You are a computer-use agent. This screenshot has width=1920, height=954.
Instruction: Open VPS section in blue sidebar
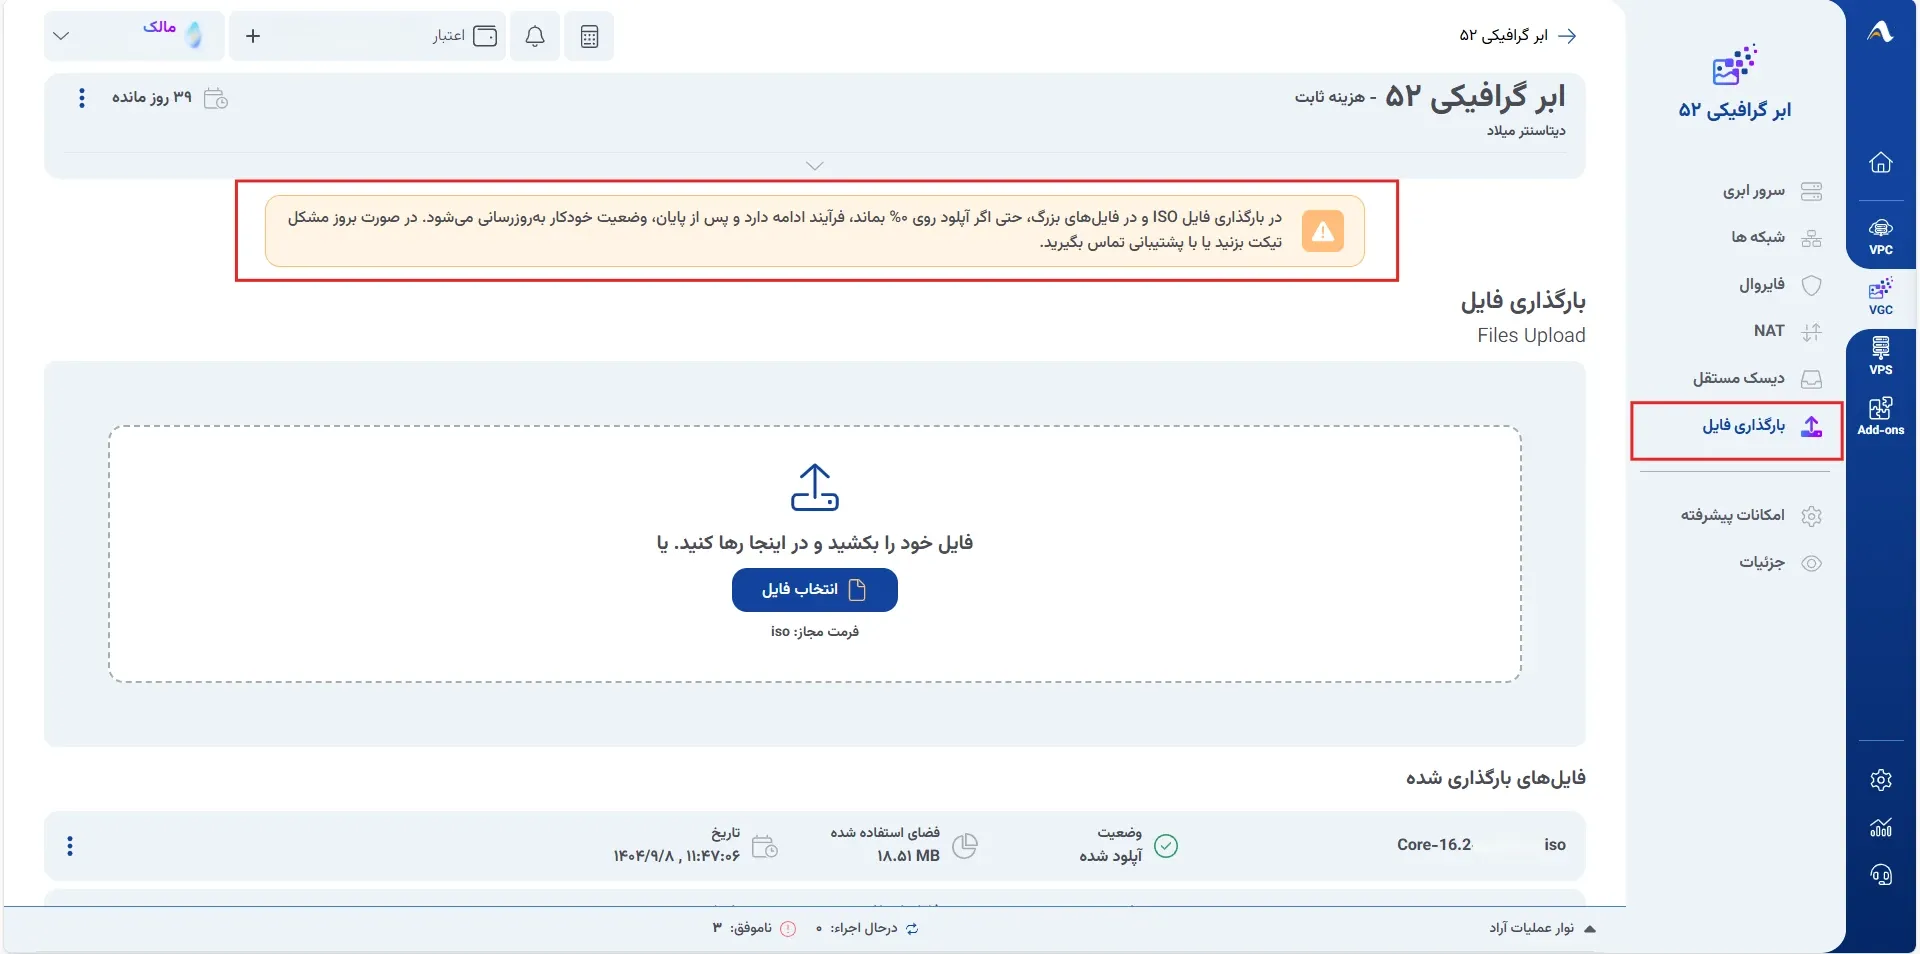(x=1881, y=357)
